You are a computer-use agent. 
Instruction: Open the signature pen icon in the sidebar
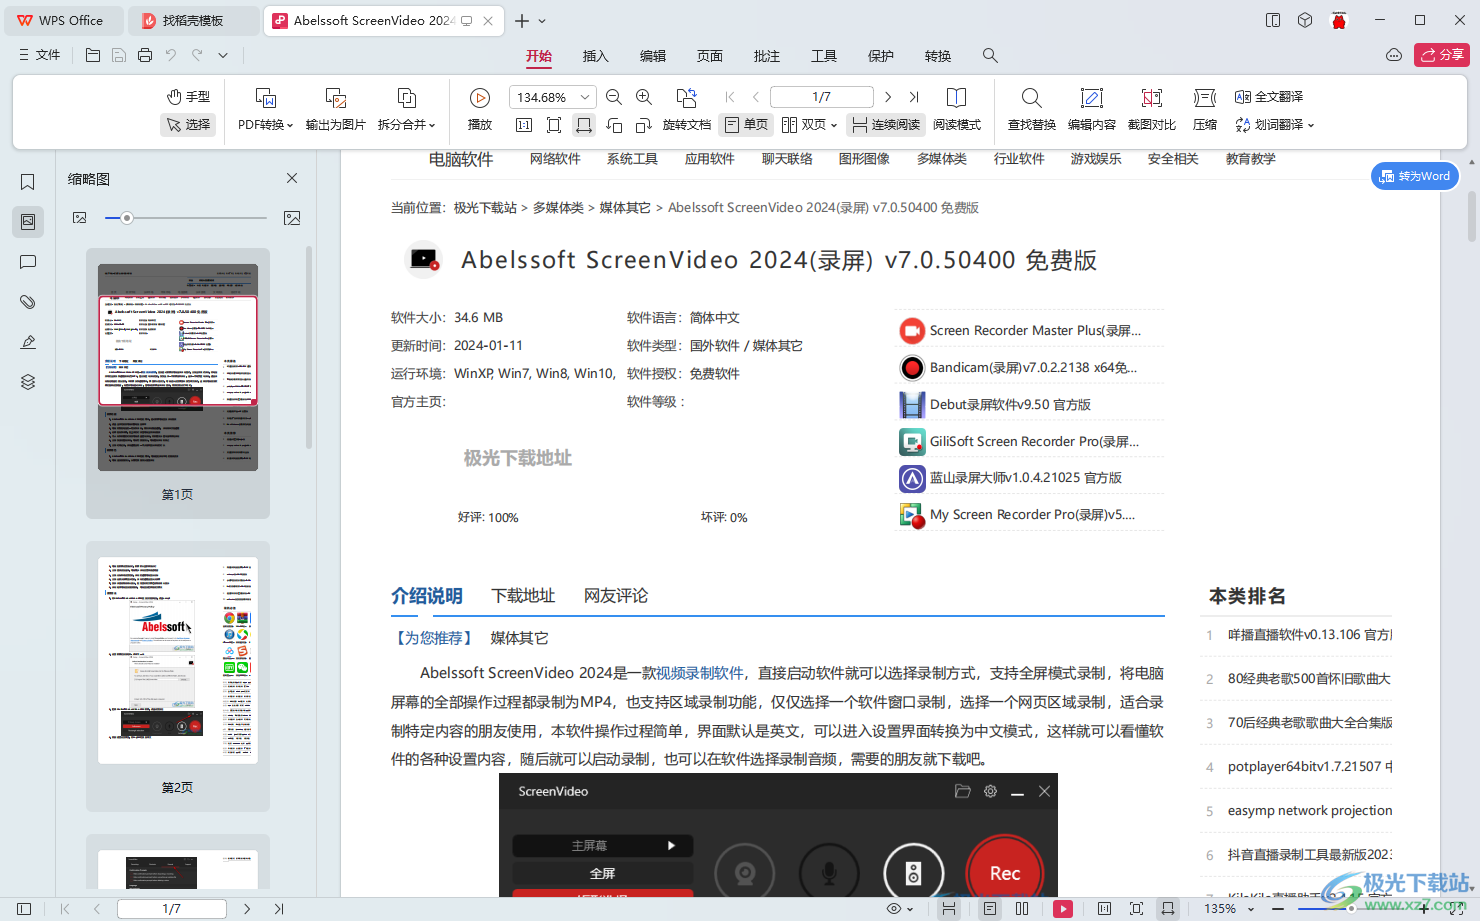click(28, 342)
